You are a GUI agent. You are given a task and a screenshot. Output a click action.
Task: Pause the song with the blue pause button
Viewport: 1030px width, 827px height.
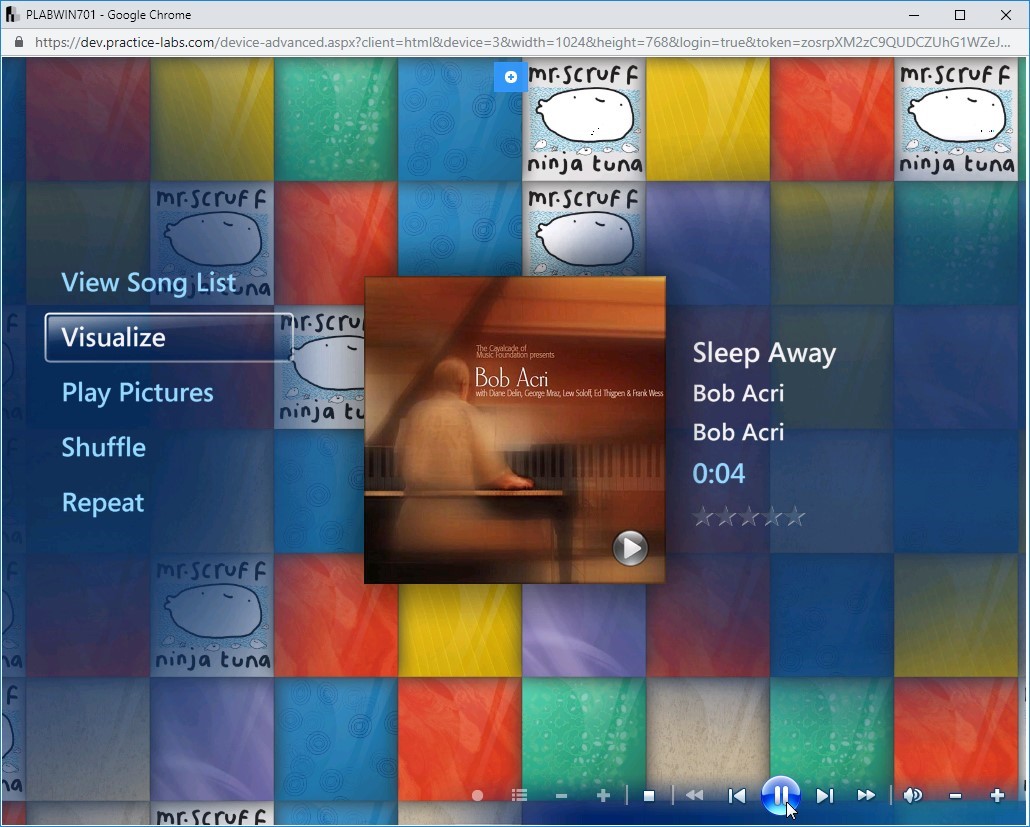780,795
